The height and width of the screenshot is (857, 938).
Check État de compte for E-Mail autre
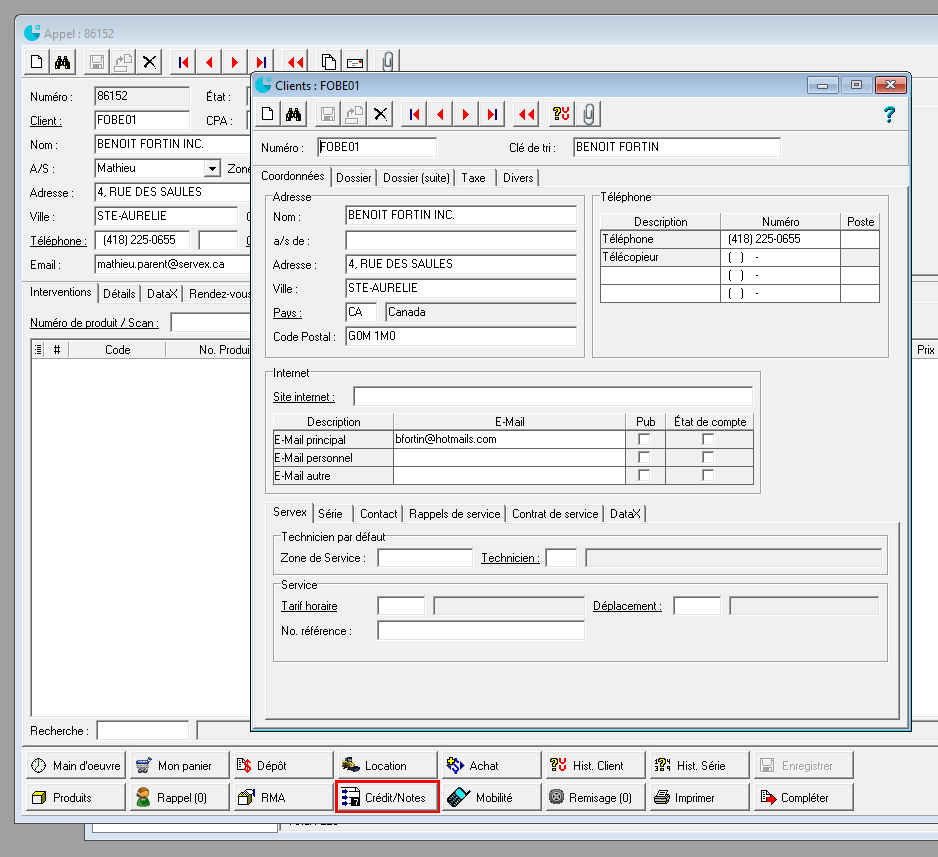coord(708,475)
